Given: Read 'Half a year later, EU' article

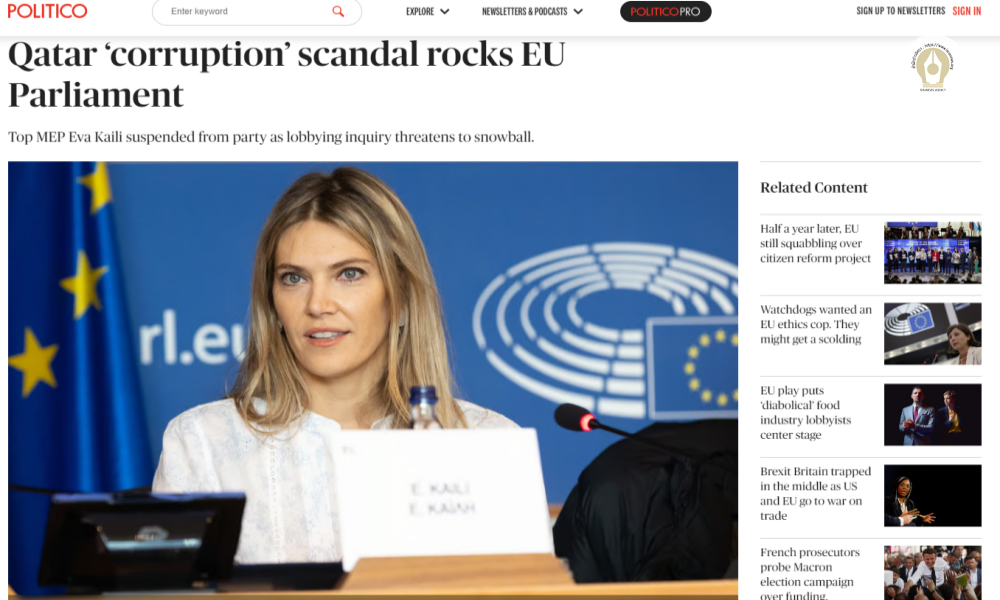Looking at the screenshot, I should coord(815,244).
